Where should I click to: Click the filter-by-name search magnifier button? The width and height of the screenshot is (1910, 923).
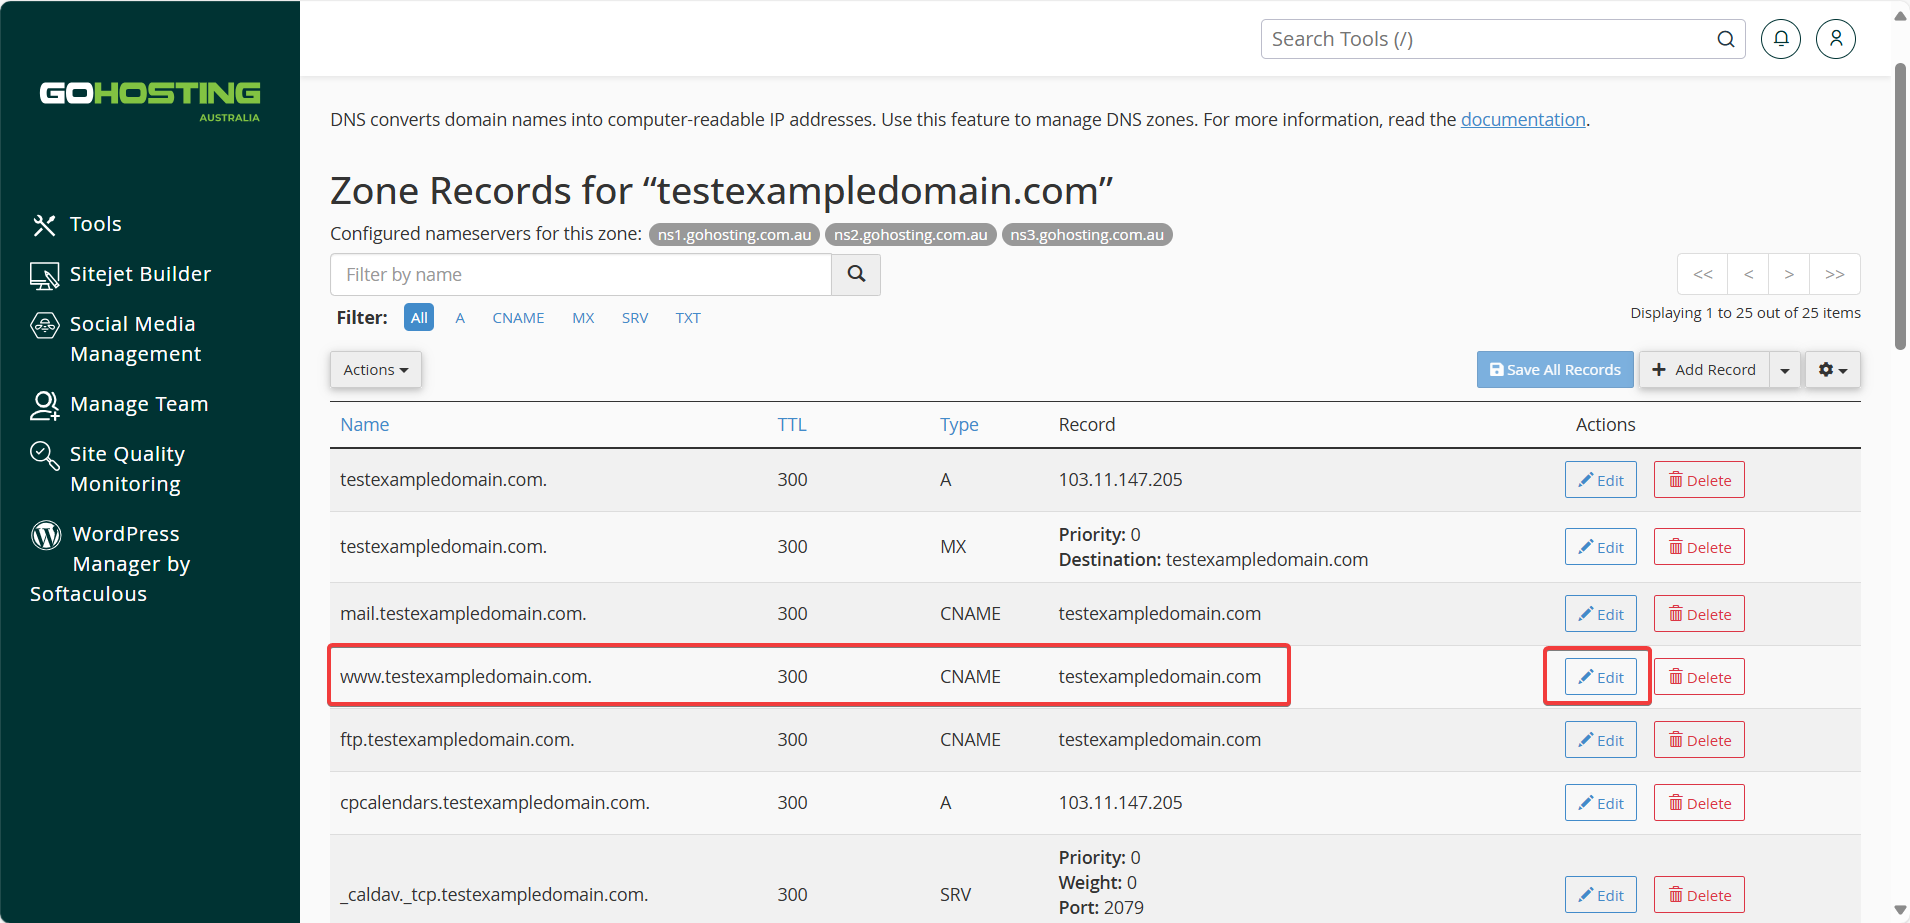coord(856,274)
